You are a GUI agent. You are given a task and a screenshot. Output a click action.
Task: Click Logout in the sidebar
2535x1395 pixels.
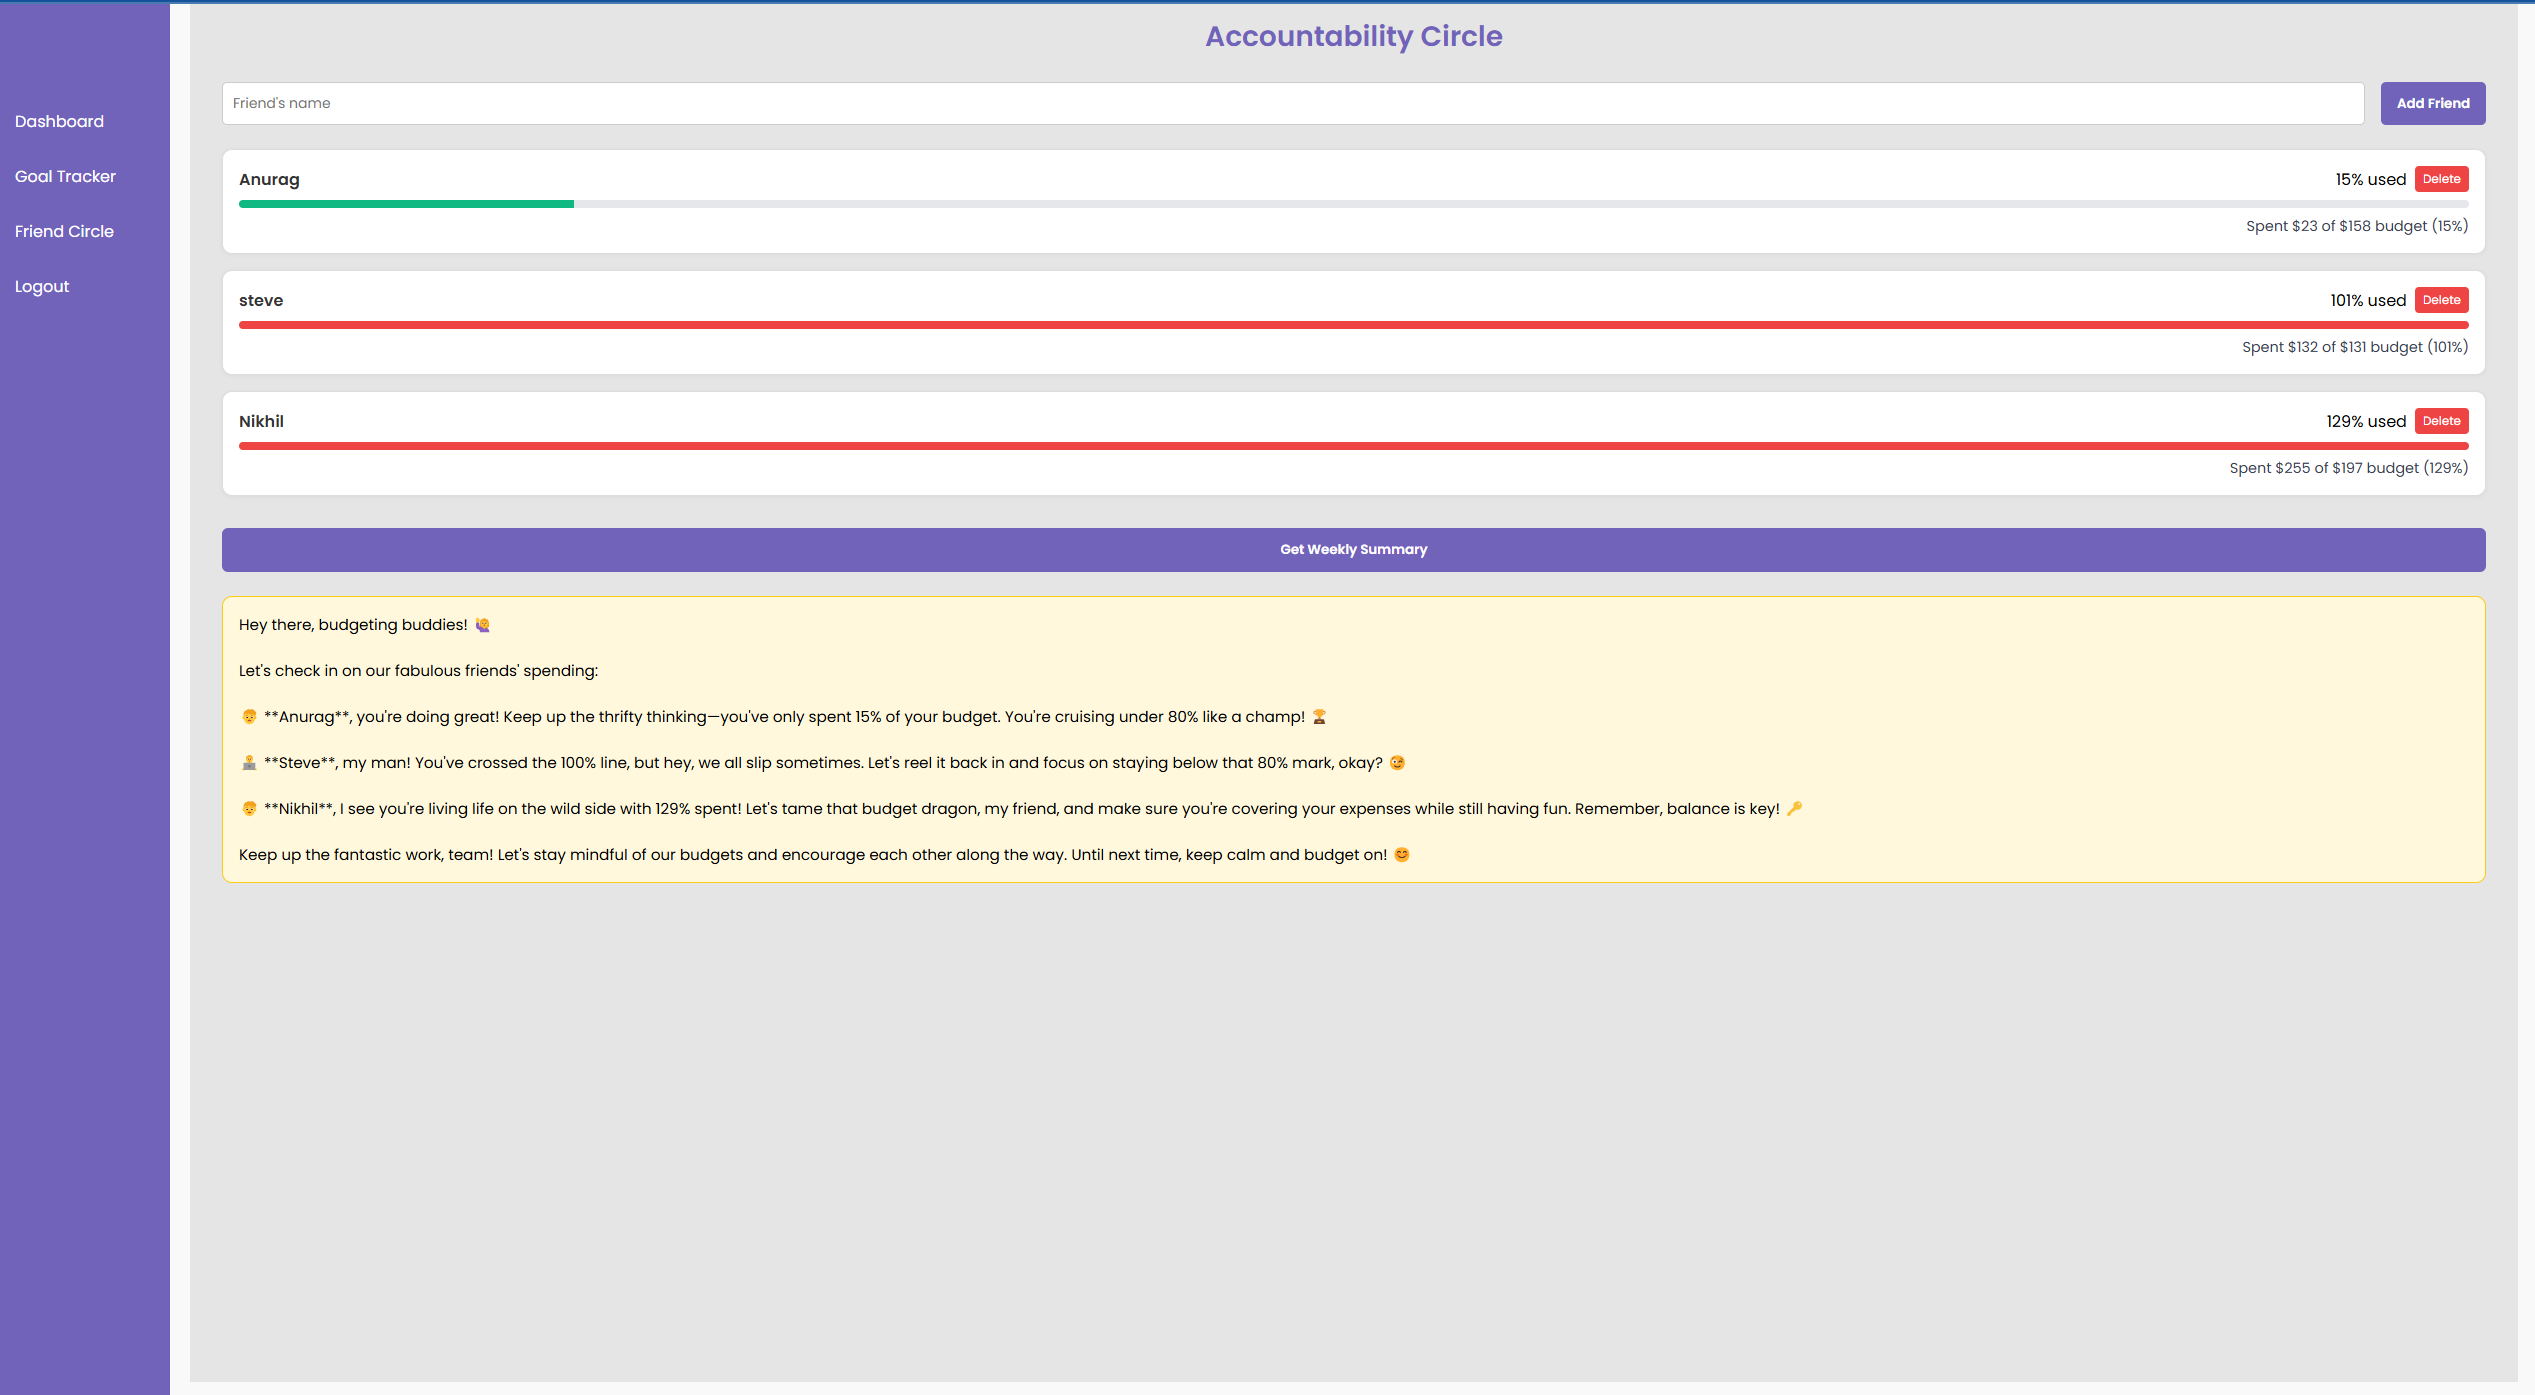(x=42, y=286)
